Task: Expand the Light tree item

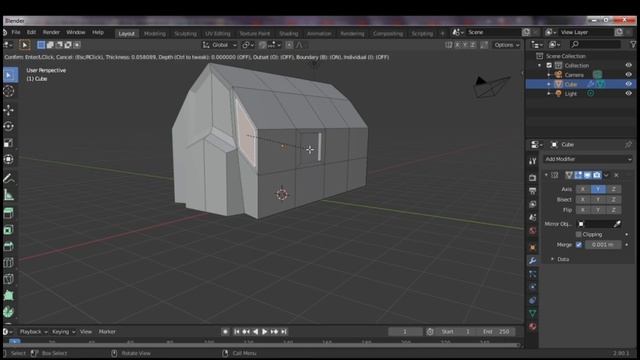Action: click(x=549, y=93)
